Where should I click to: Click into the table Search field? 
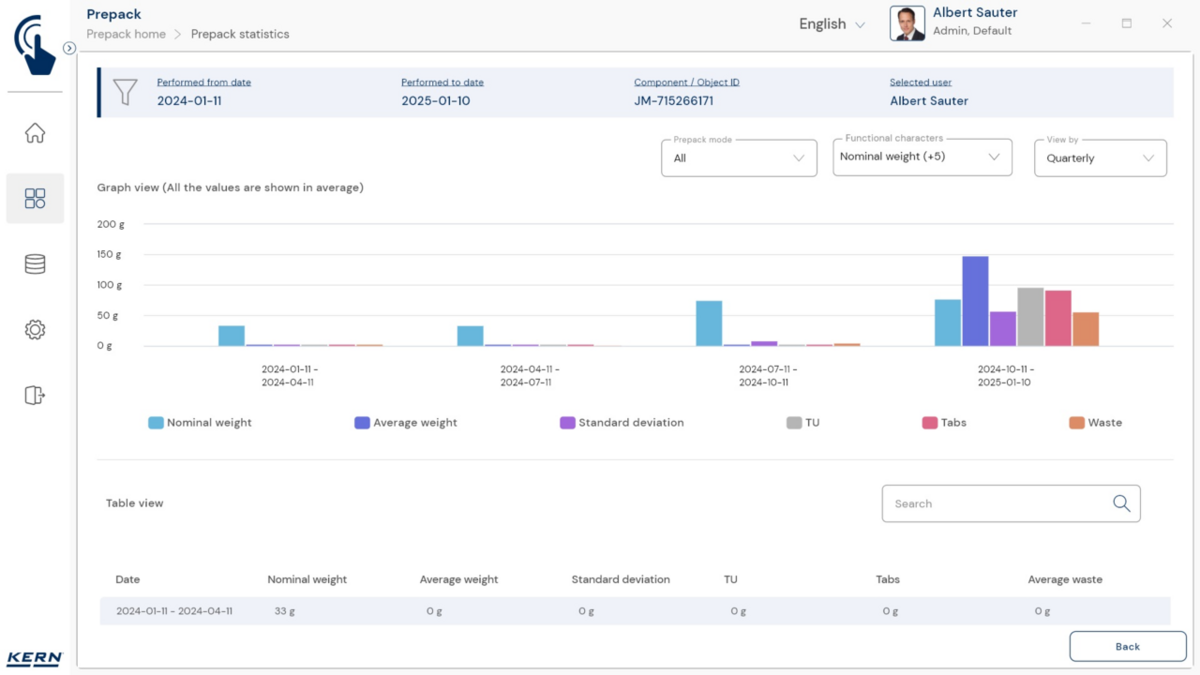tap(995, 504)
